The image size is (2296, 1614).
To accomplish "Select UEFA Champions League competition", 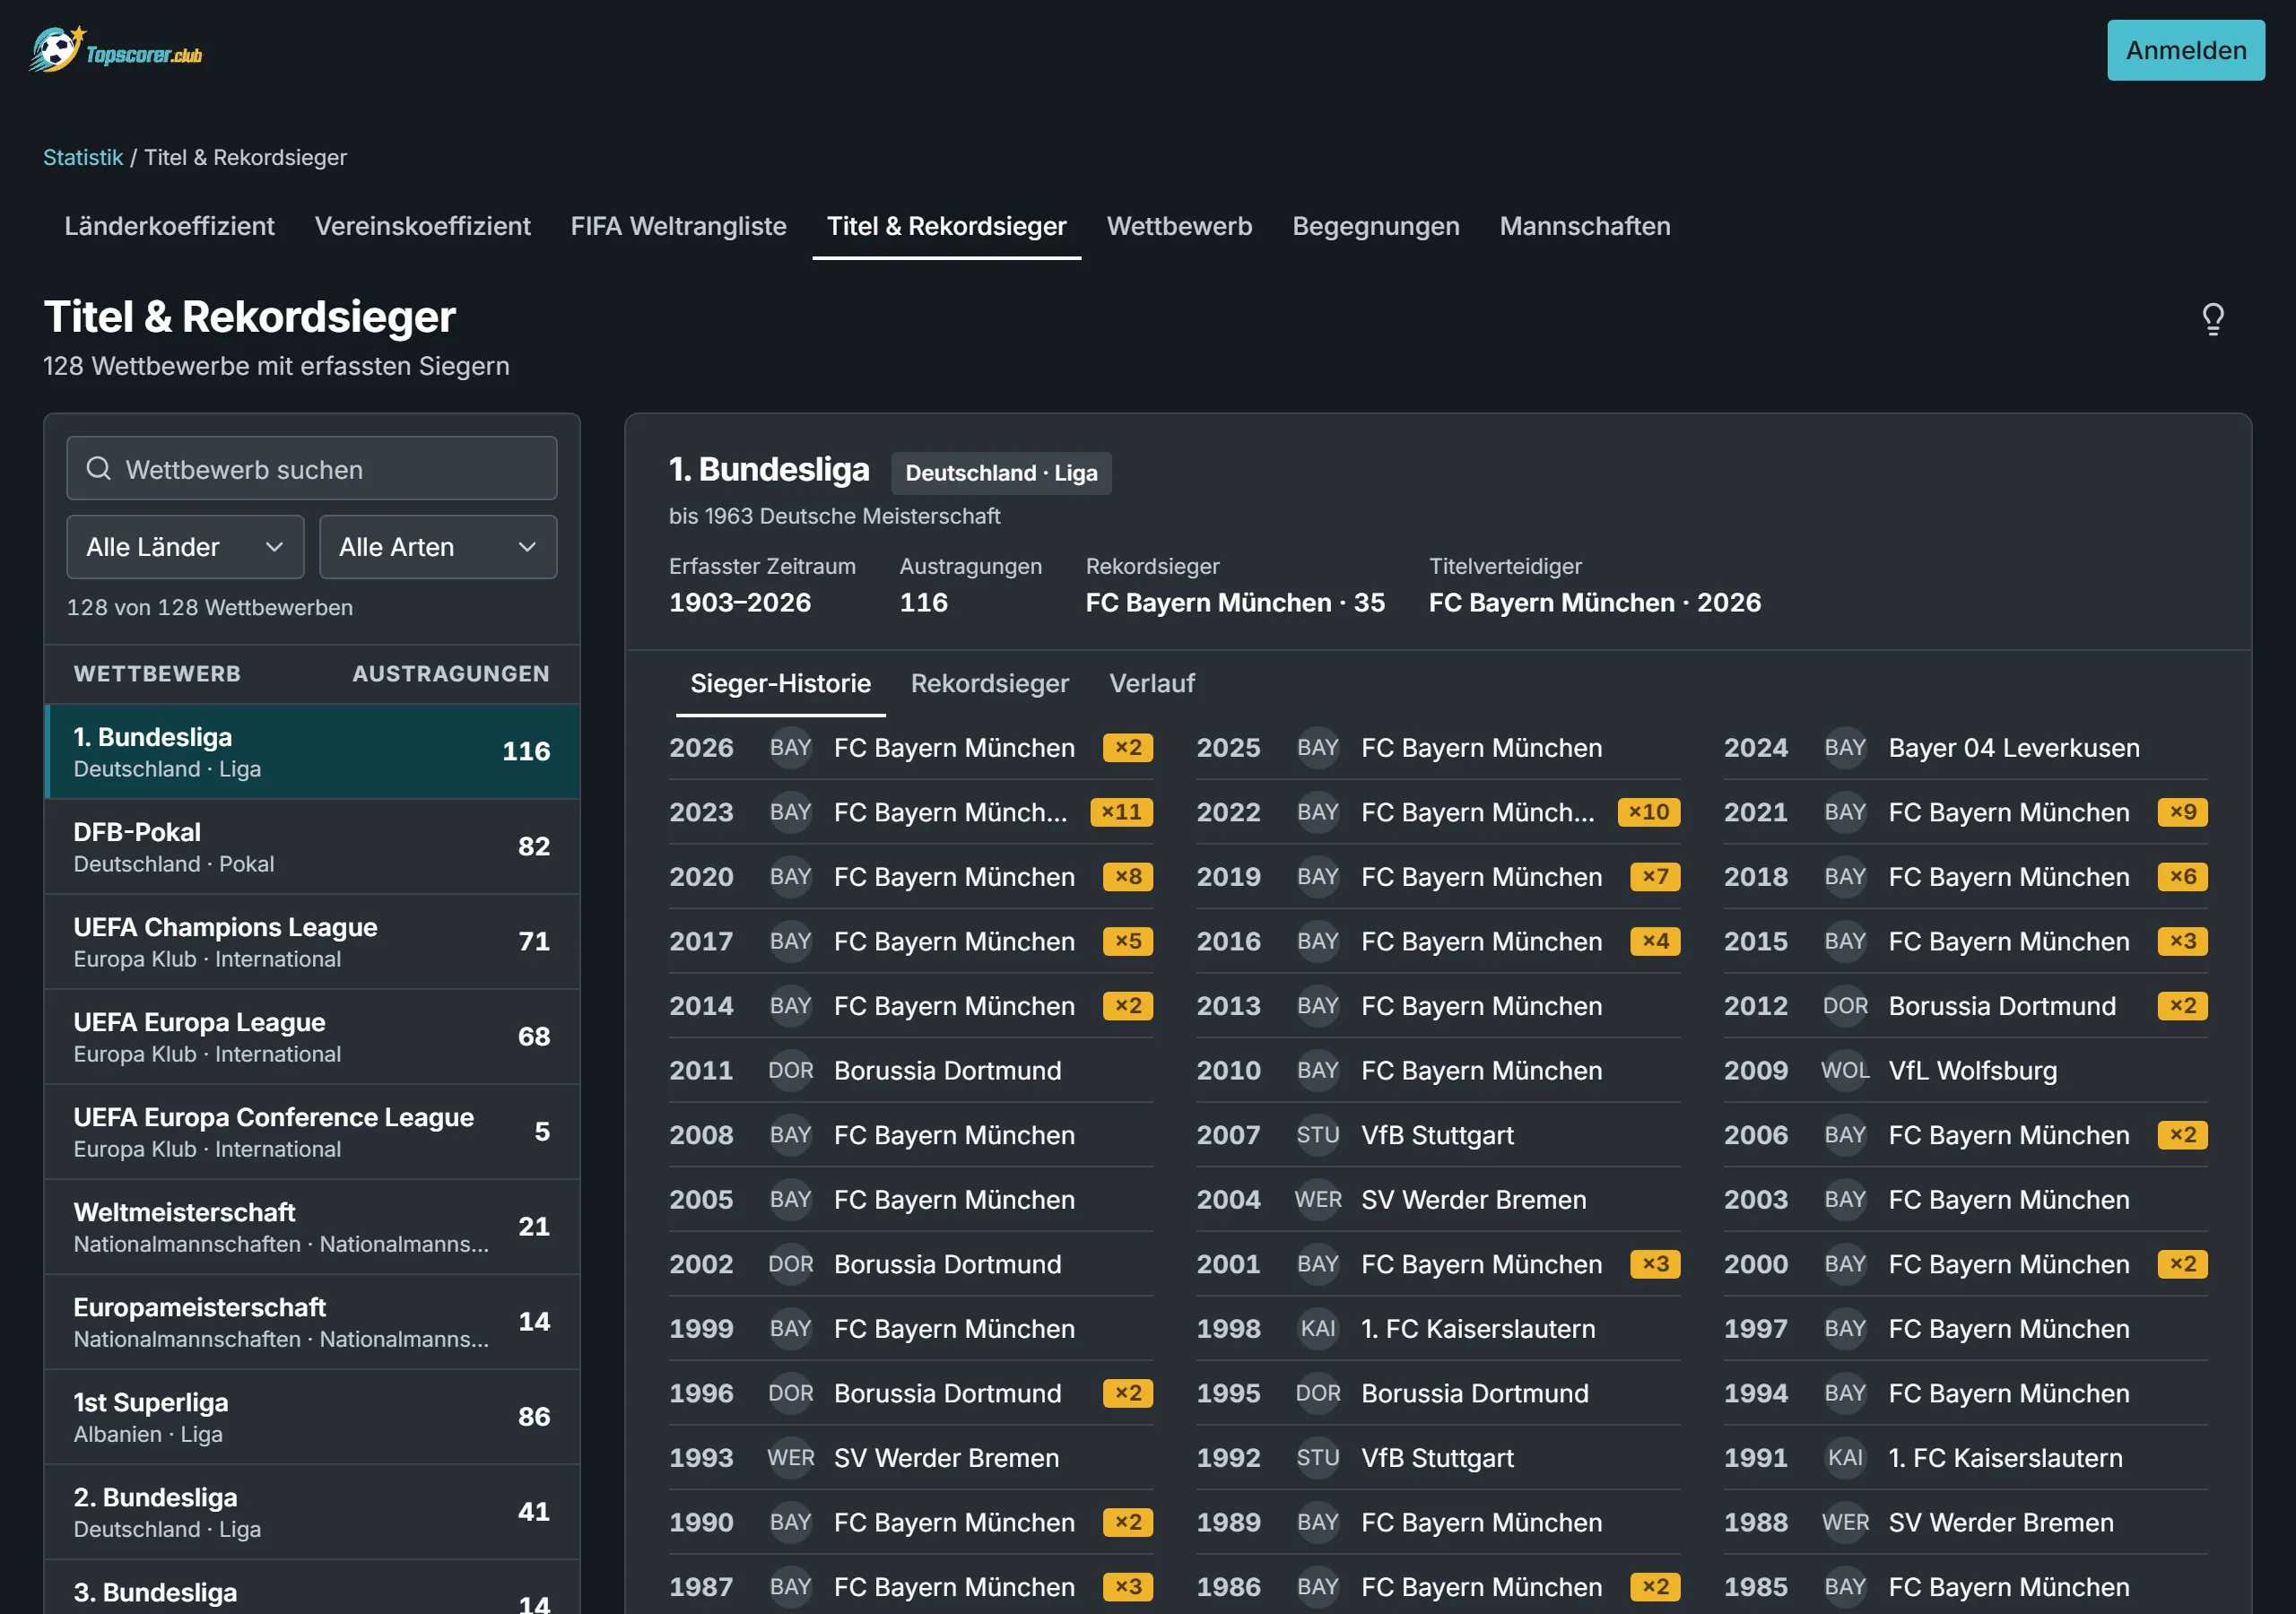I will pyautogui.click(x=312, y=941).
